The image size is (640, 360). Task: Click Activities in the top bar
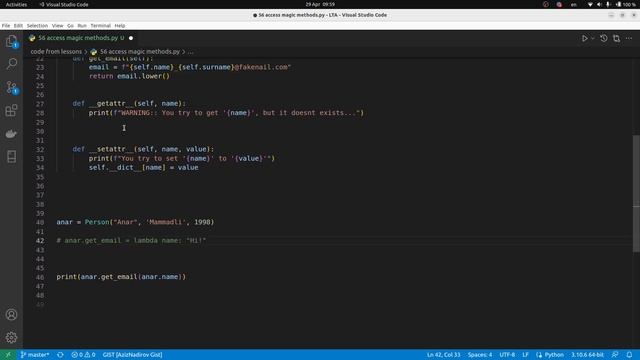point(16,4)
